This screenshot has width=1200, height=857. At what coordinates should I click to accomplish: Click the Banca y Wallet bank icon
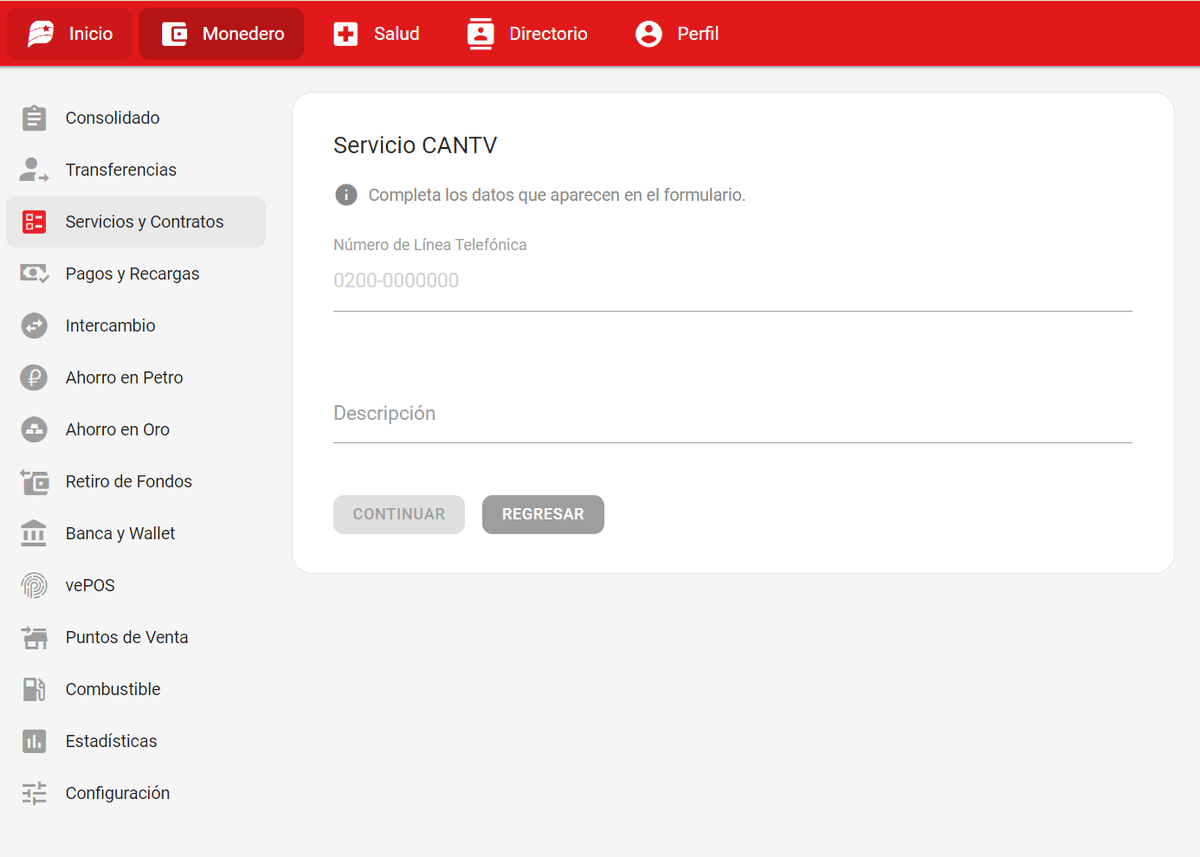pos(34,534)
